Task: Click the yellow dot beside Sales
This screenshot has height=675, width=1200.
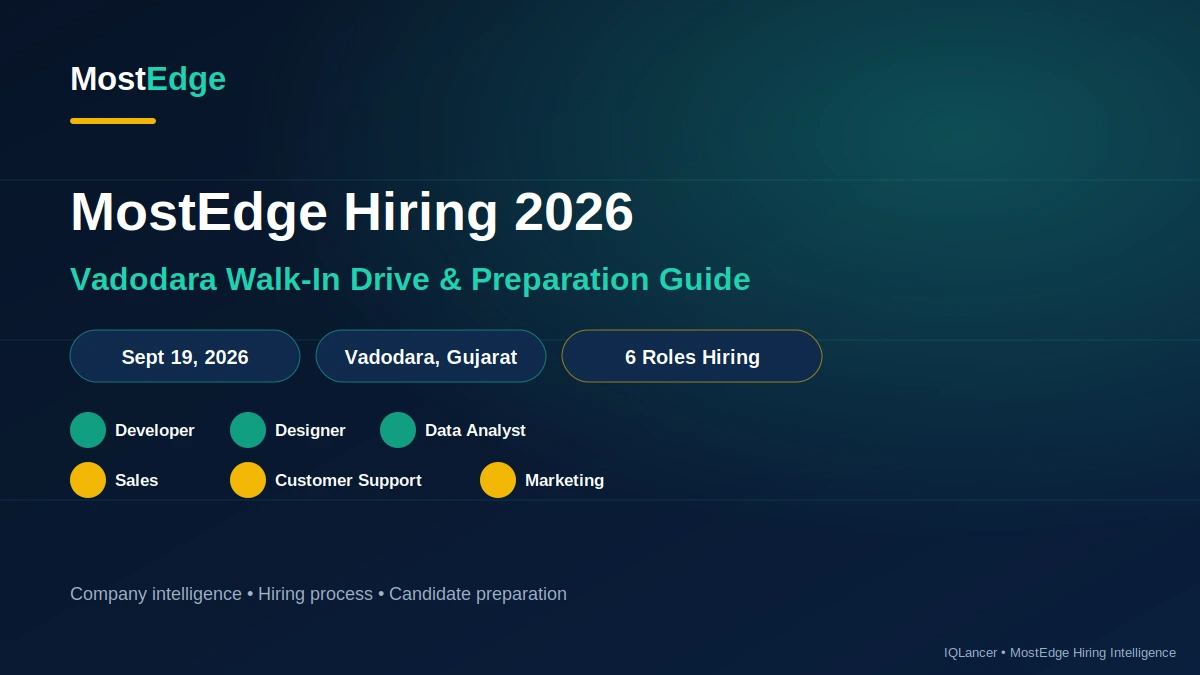Action: click(88, 480)
